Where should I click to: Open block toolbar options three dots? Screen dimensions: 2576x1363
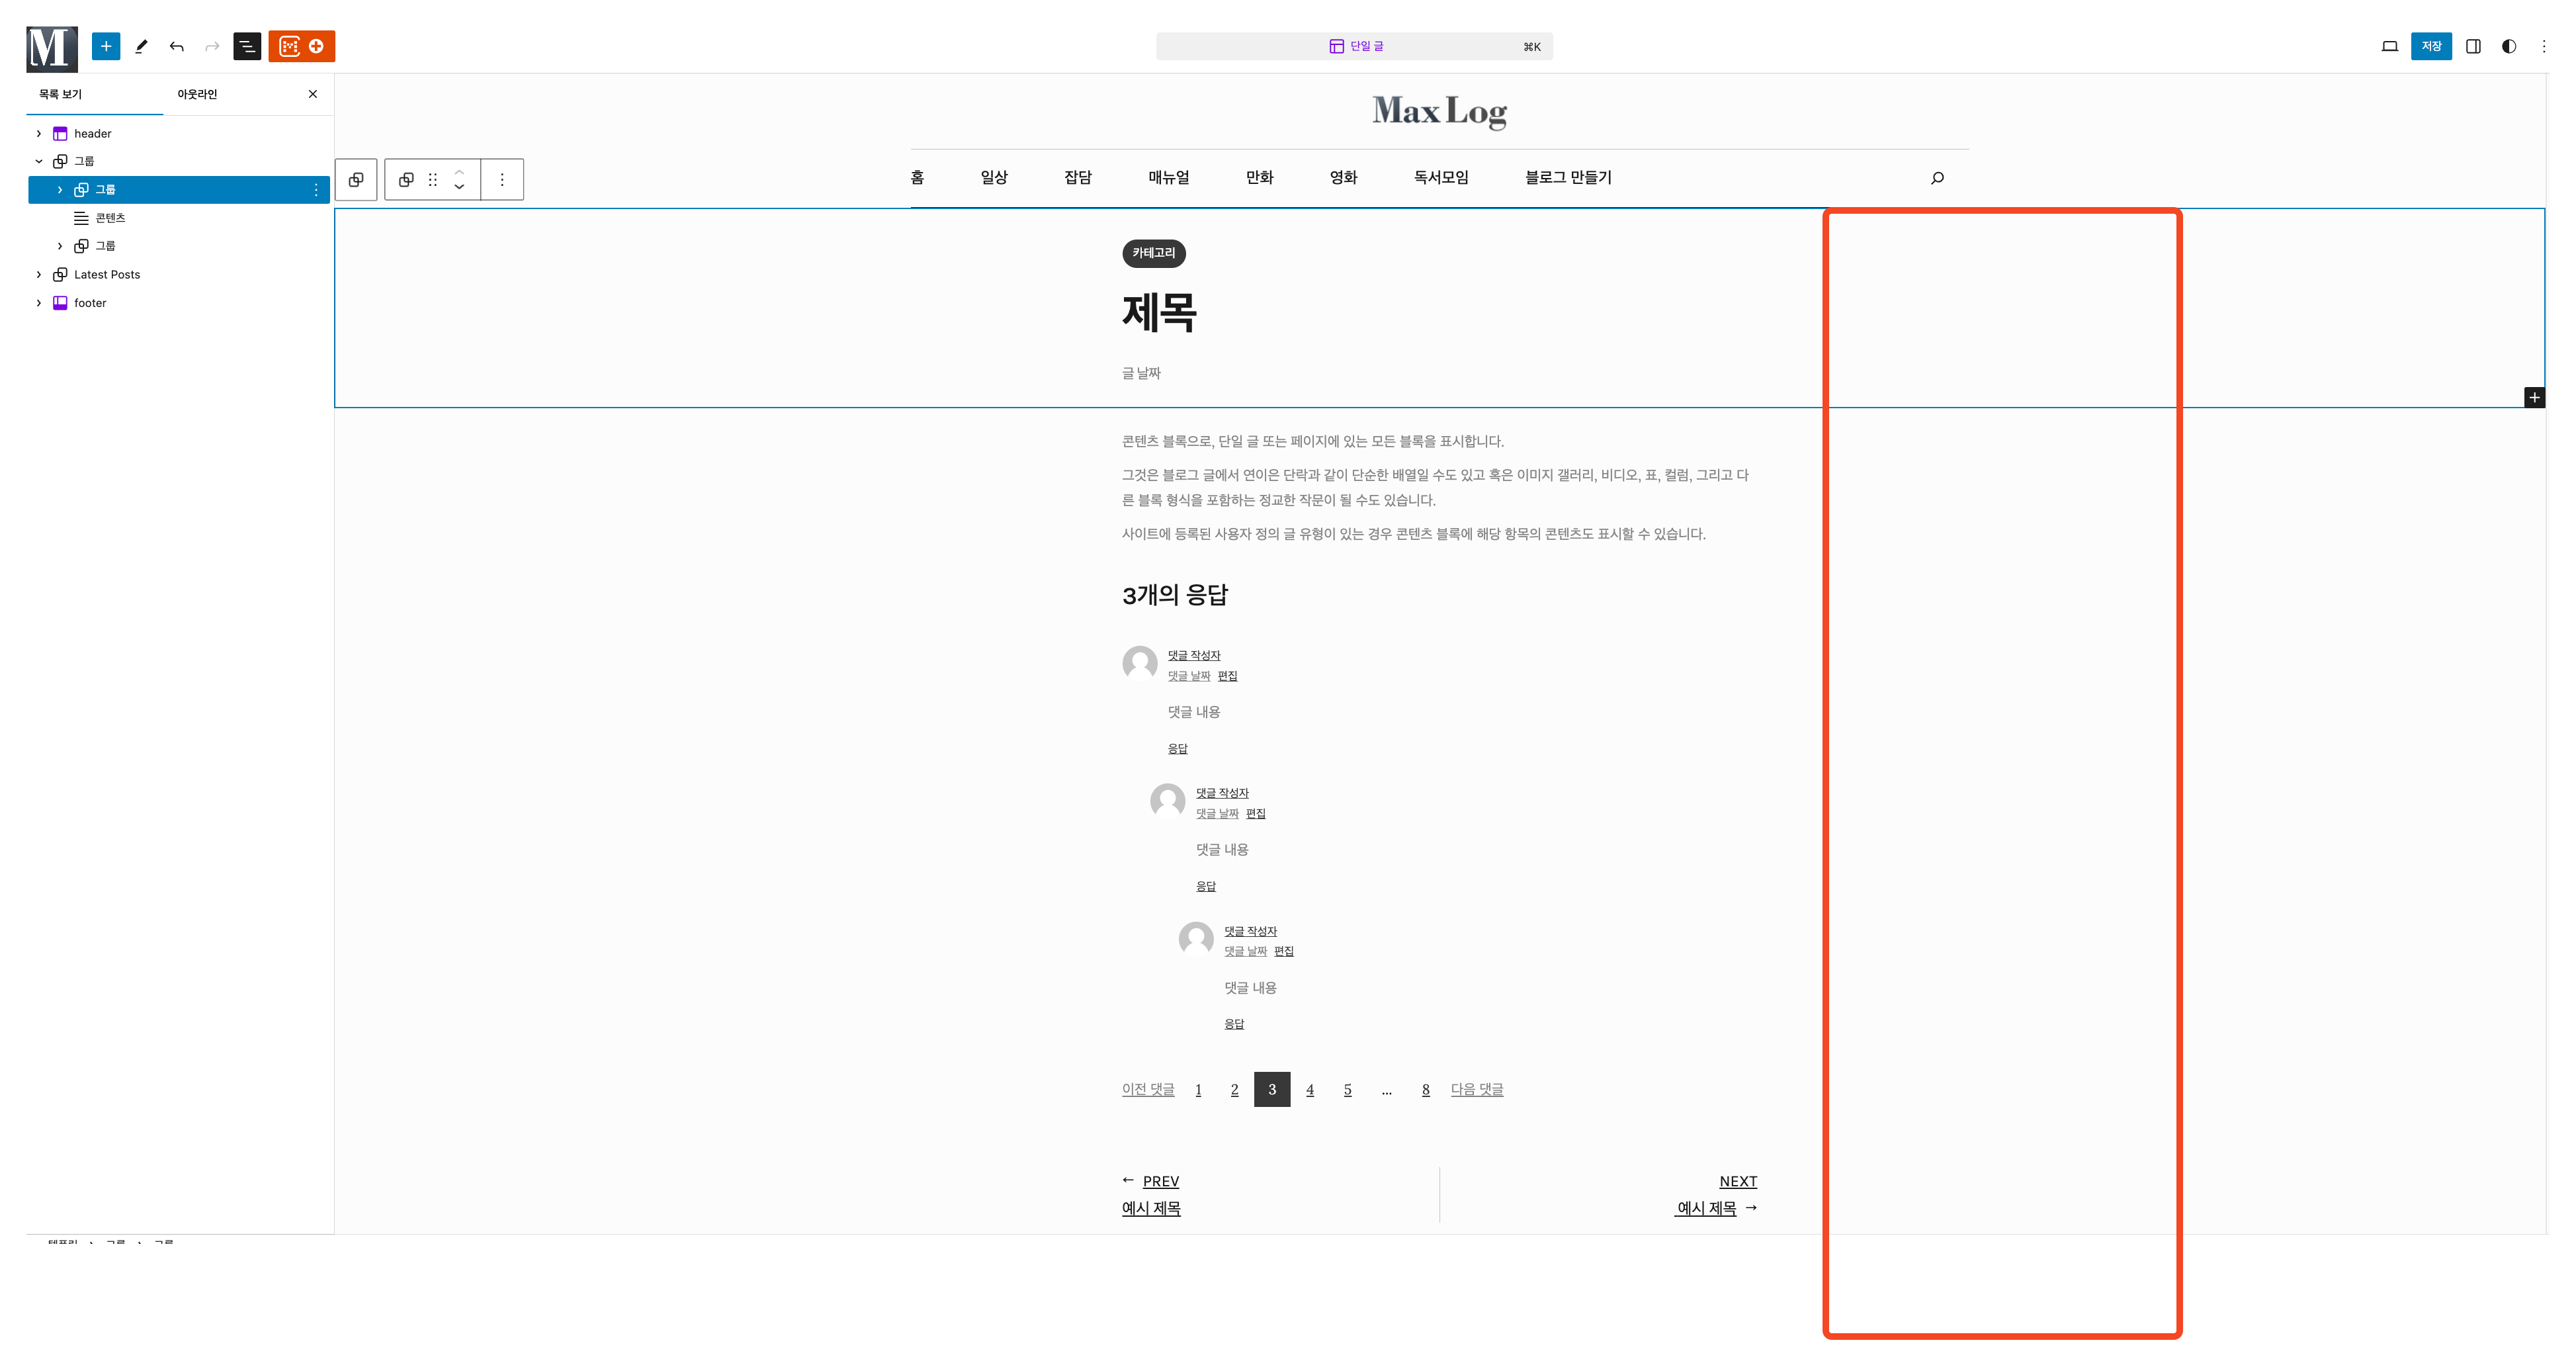pos(502,180)
